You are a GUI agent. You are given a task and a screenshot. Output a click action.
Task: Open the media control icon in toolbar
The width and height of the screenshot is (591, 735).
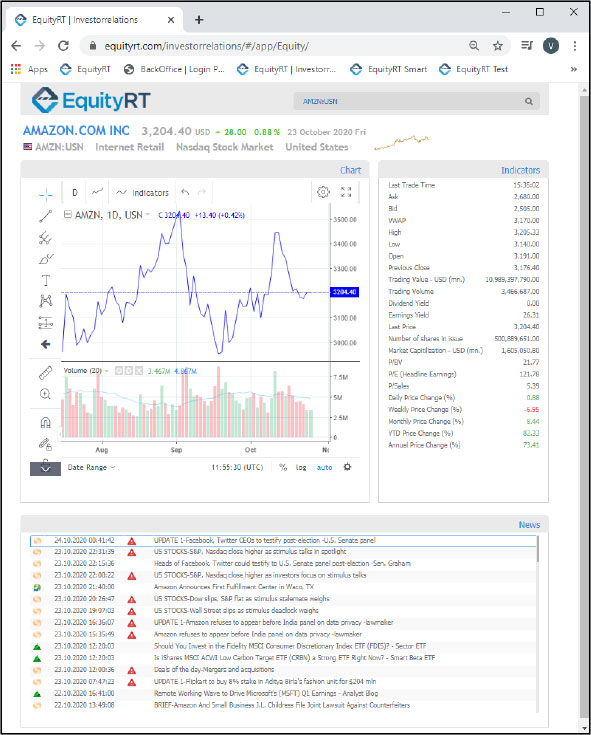point(527,46)
